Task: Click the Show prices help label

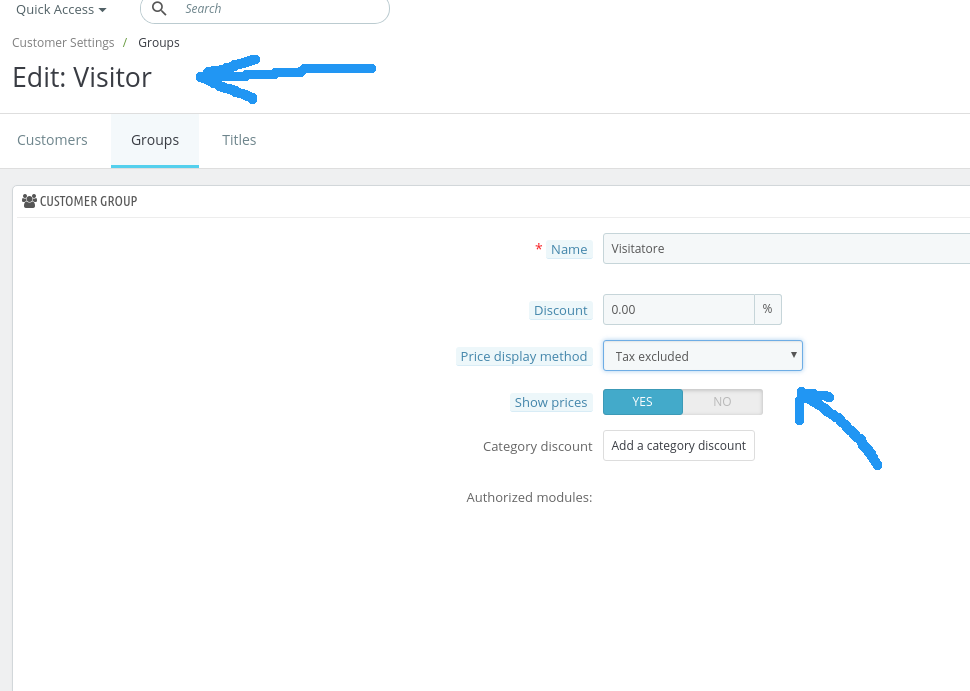Action: [x=551, y=401]
